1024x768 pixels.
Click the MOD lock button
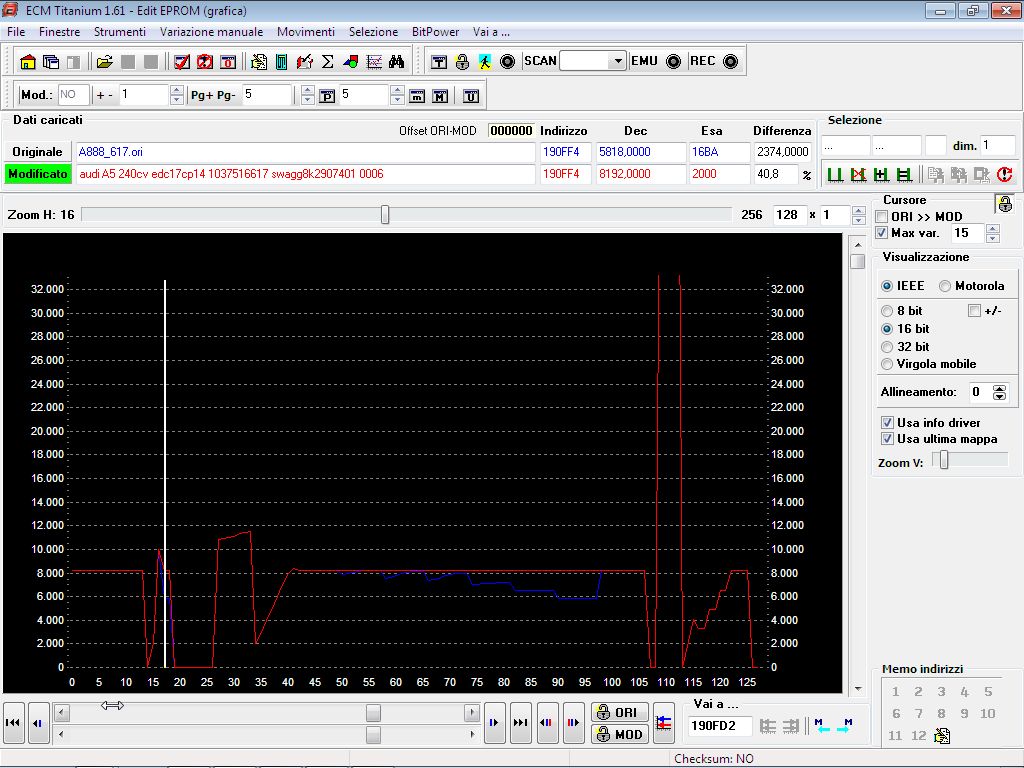(619, 734)
